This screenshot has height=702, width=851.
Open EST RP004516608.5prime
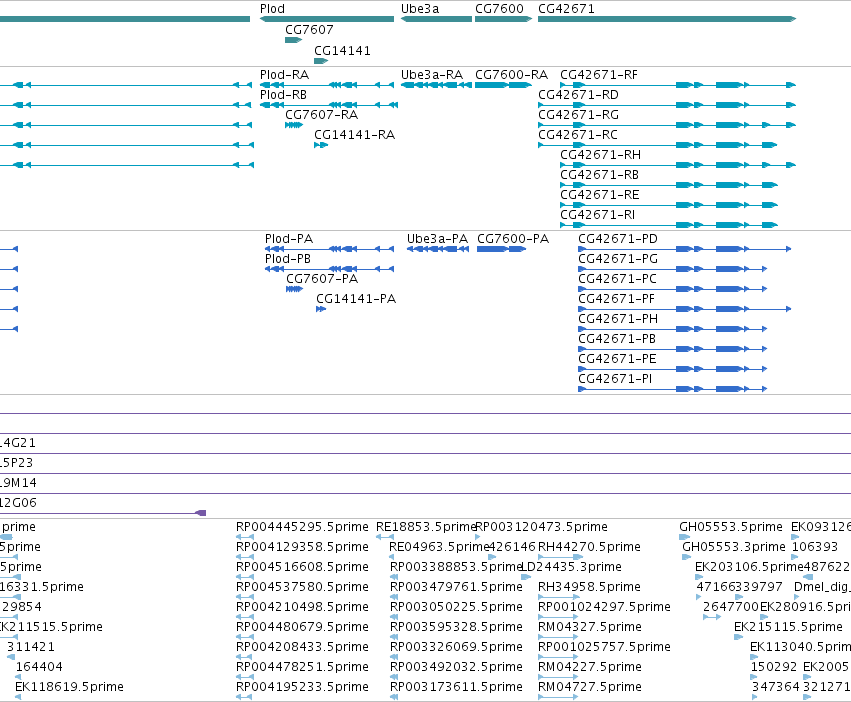tap(302, 567)
